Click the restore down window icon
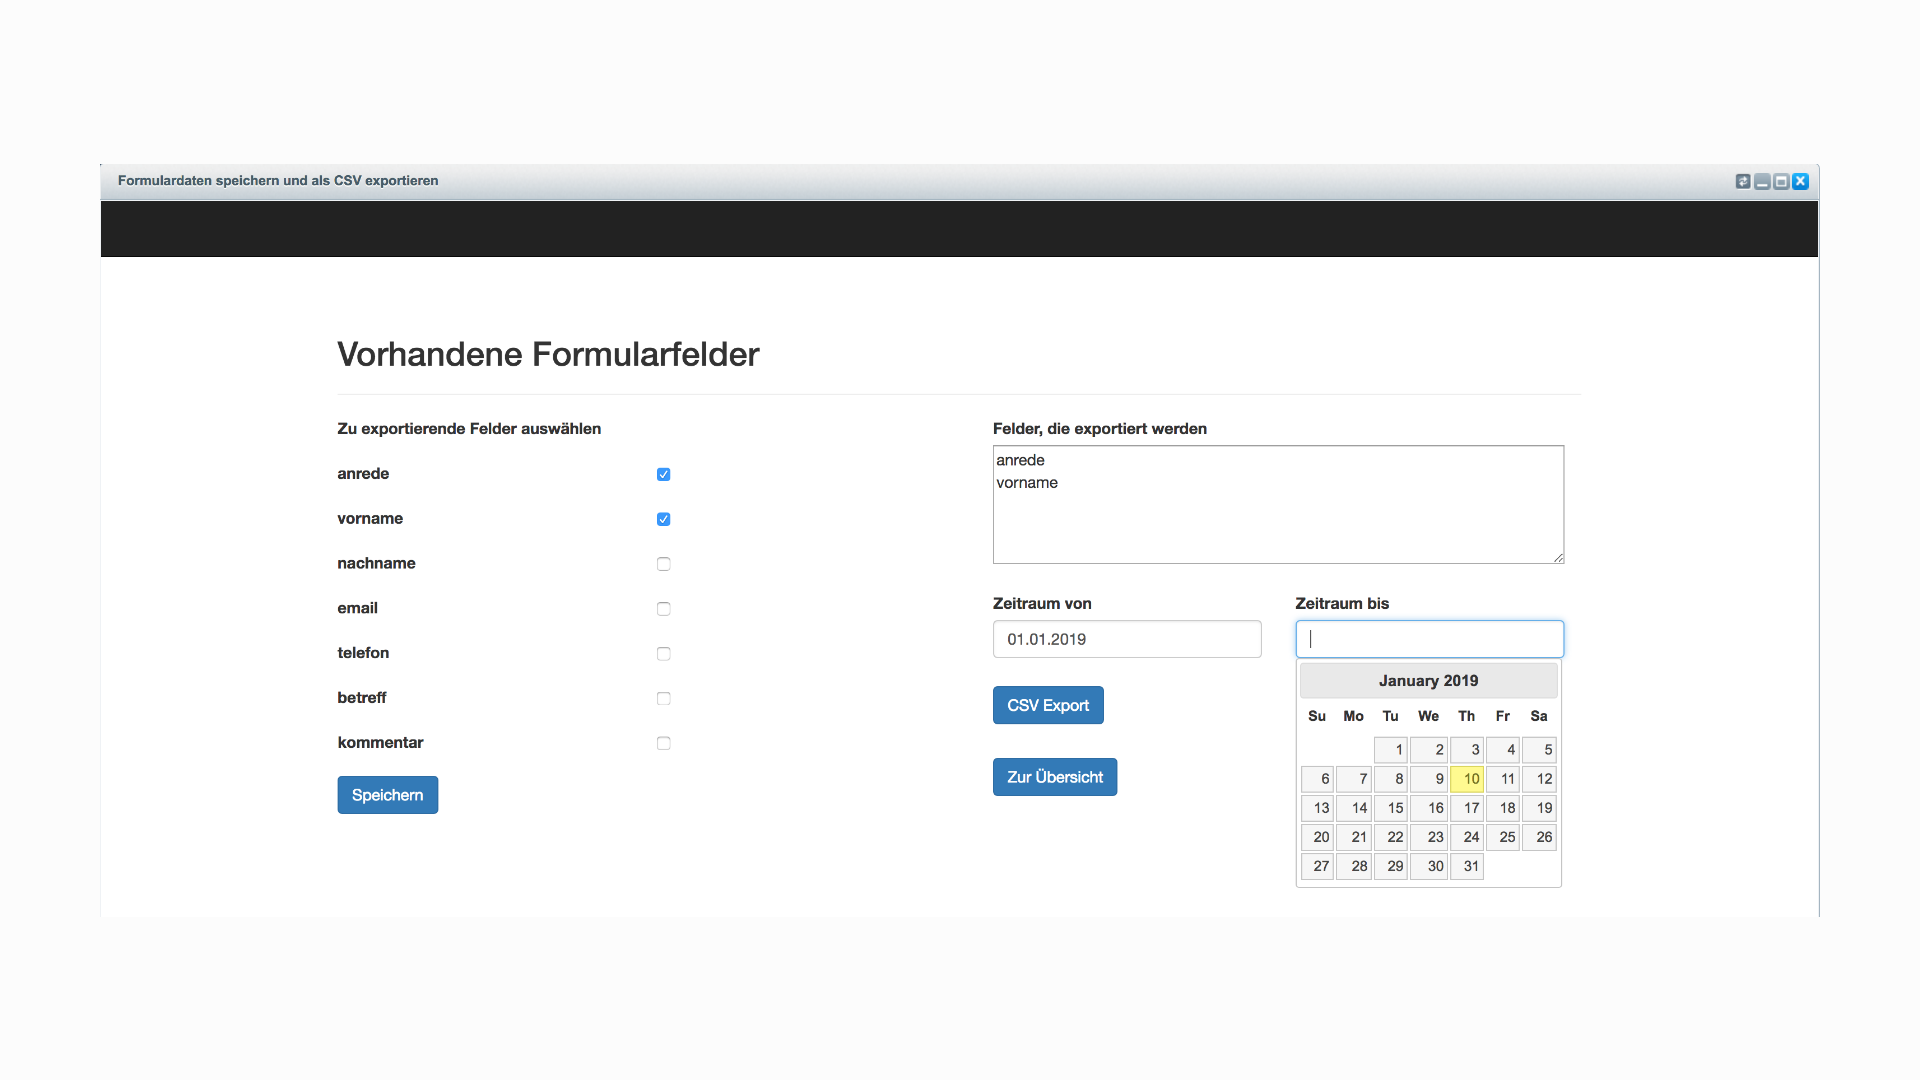Screen dimensions: 1920x1080 click(1784, 182)
